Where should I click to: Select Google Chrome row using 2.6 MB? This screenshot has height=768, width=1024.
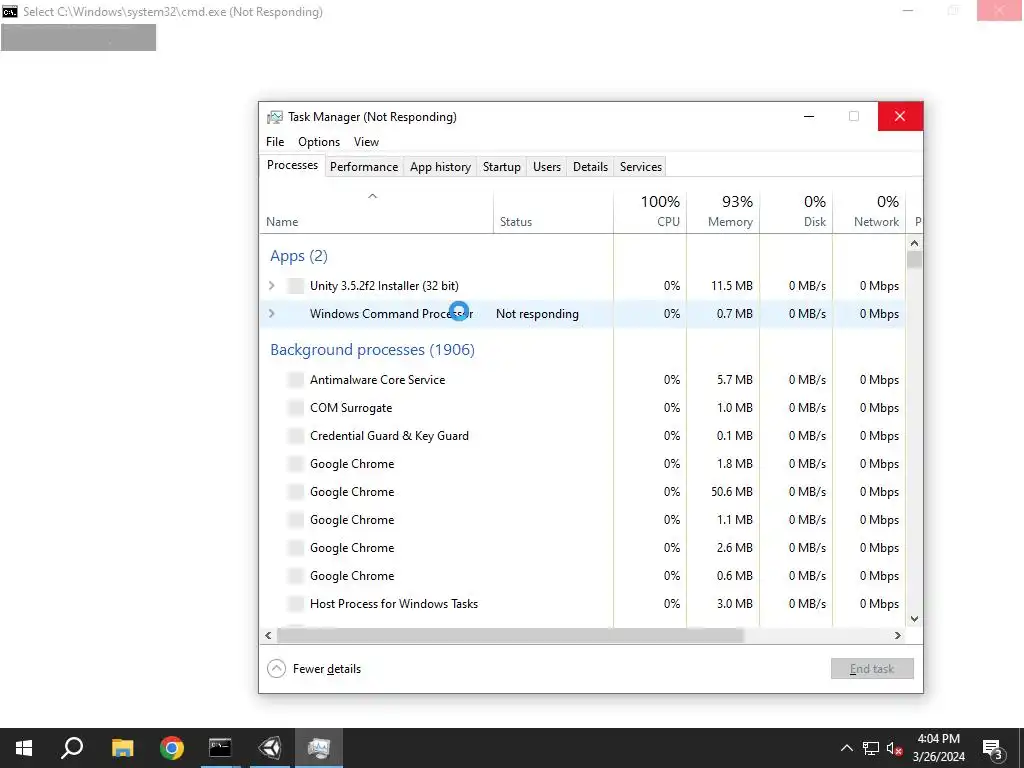click(583, 548)
